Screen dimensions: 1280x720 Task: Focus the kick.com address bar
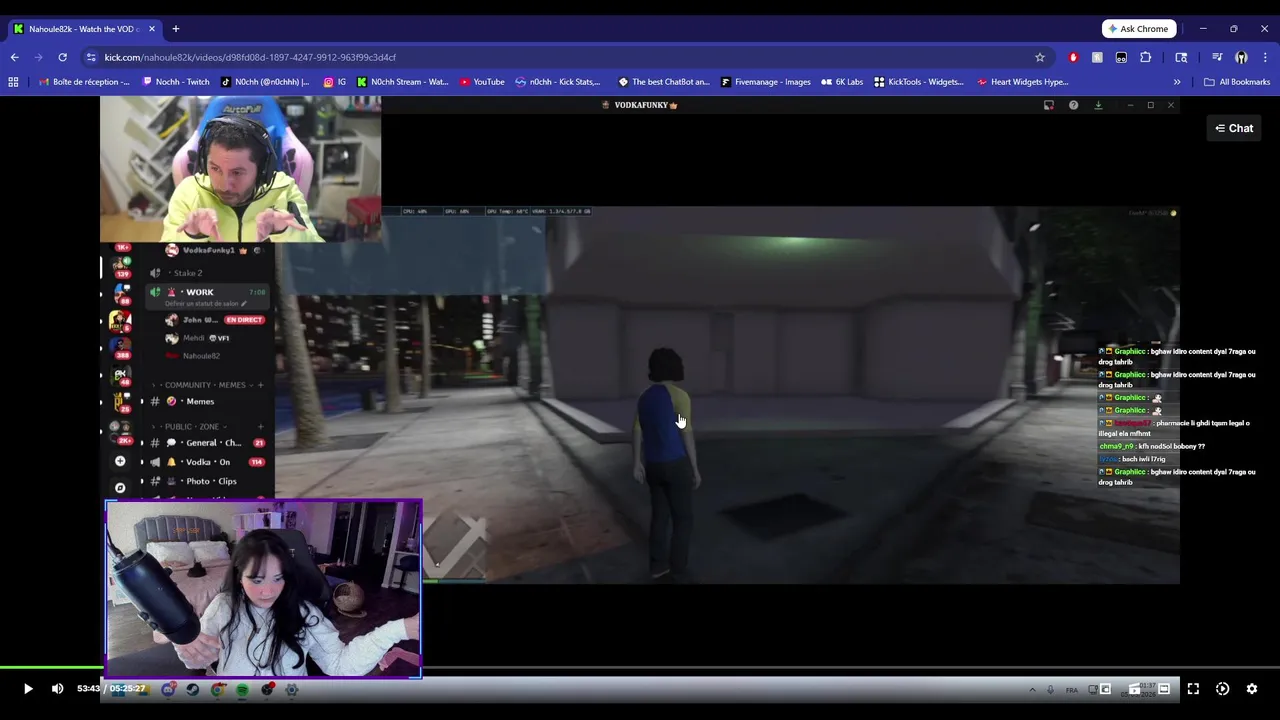coord(560,57)
